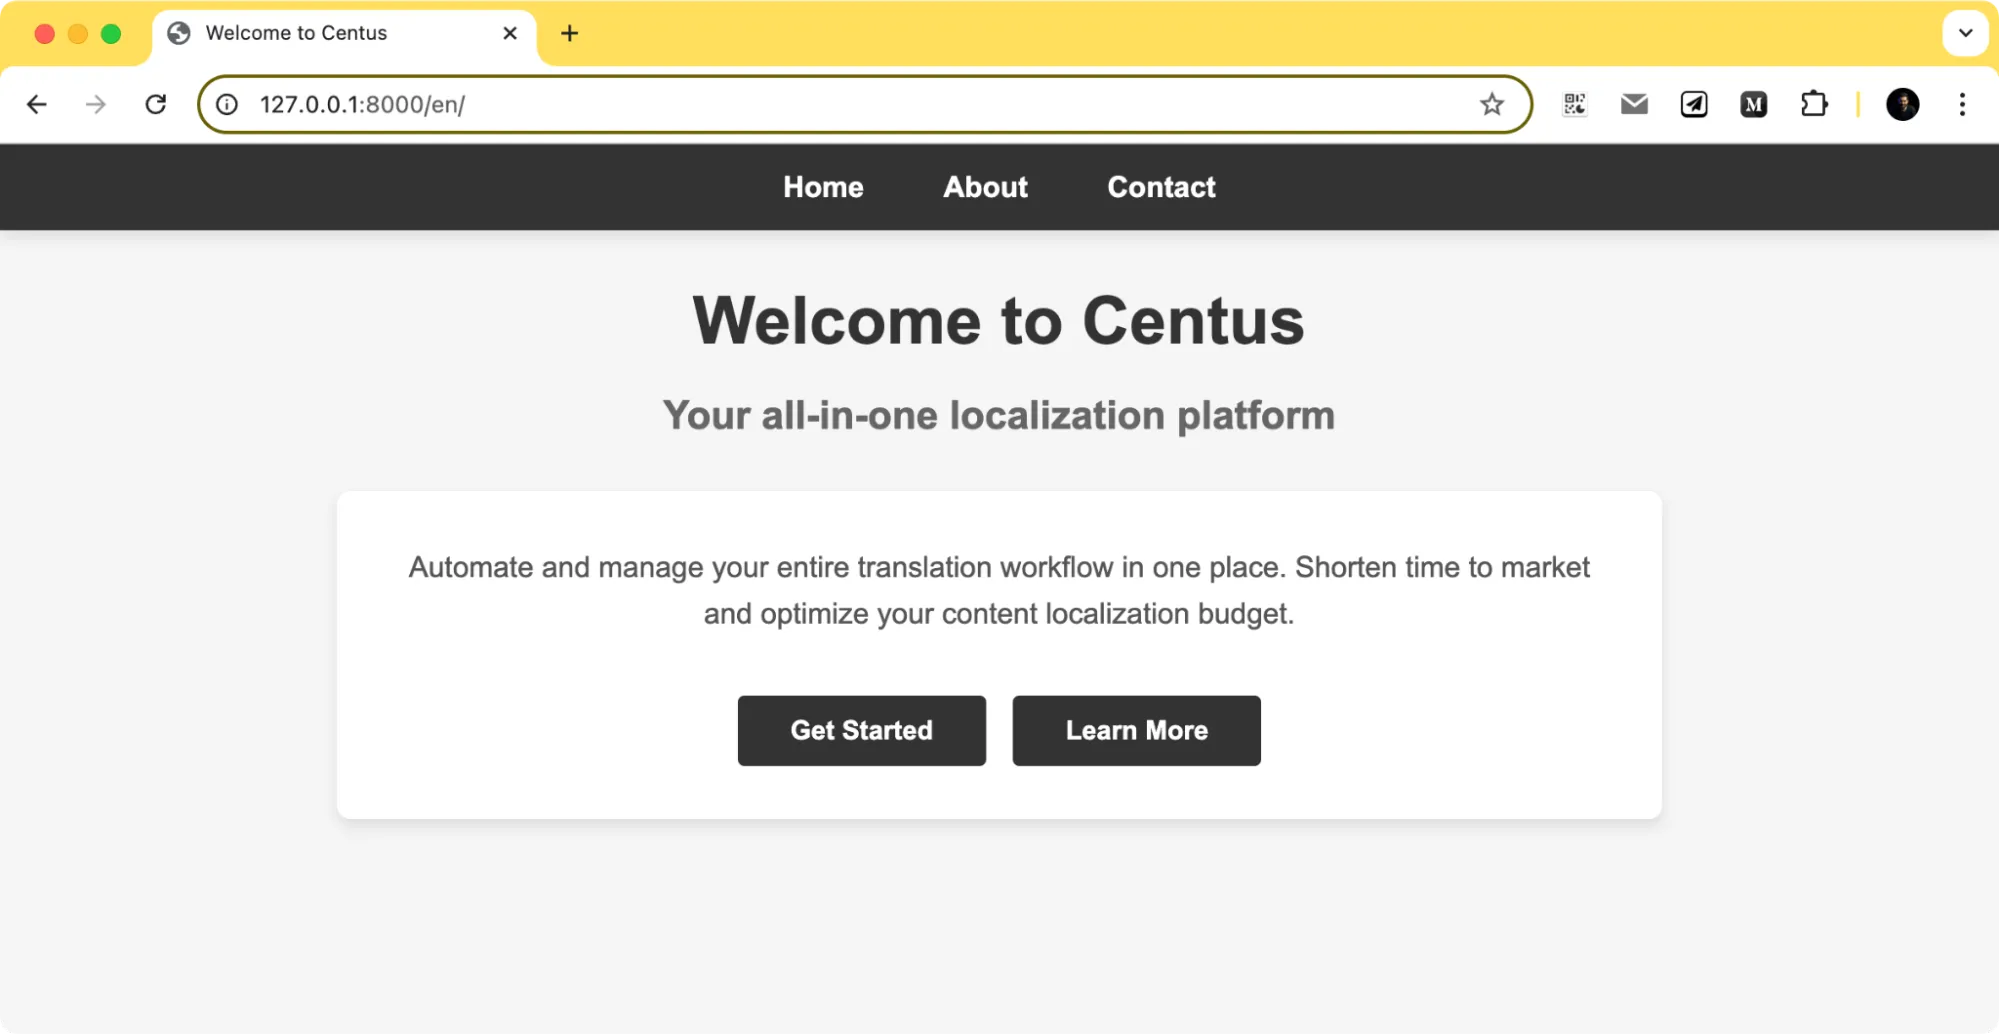Open the Medium extension
Image resolution: width=1999 pixels, height=1034 pixels.
pos(1753,104)
